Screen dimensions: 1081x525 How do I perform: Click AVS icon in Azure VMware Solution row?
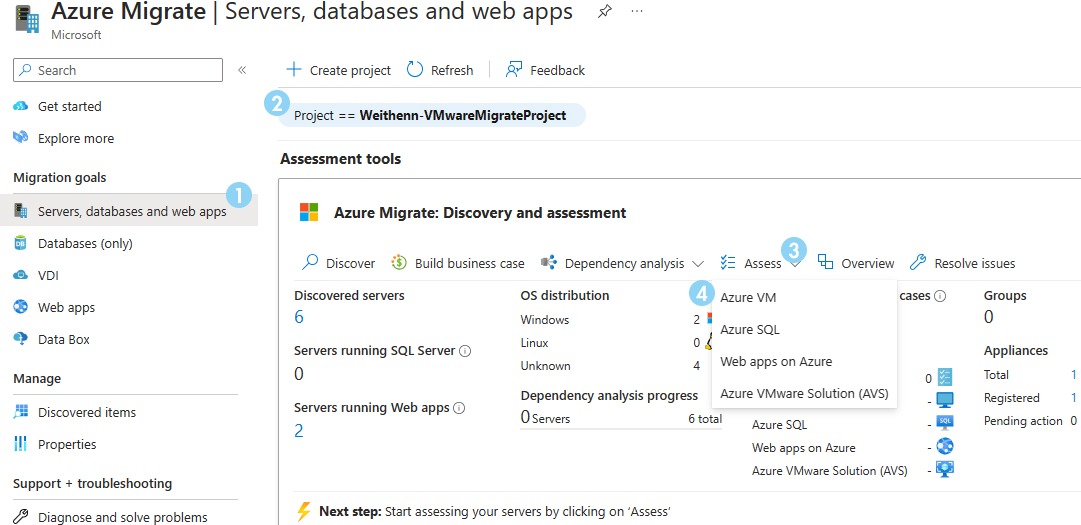[944, 469]
